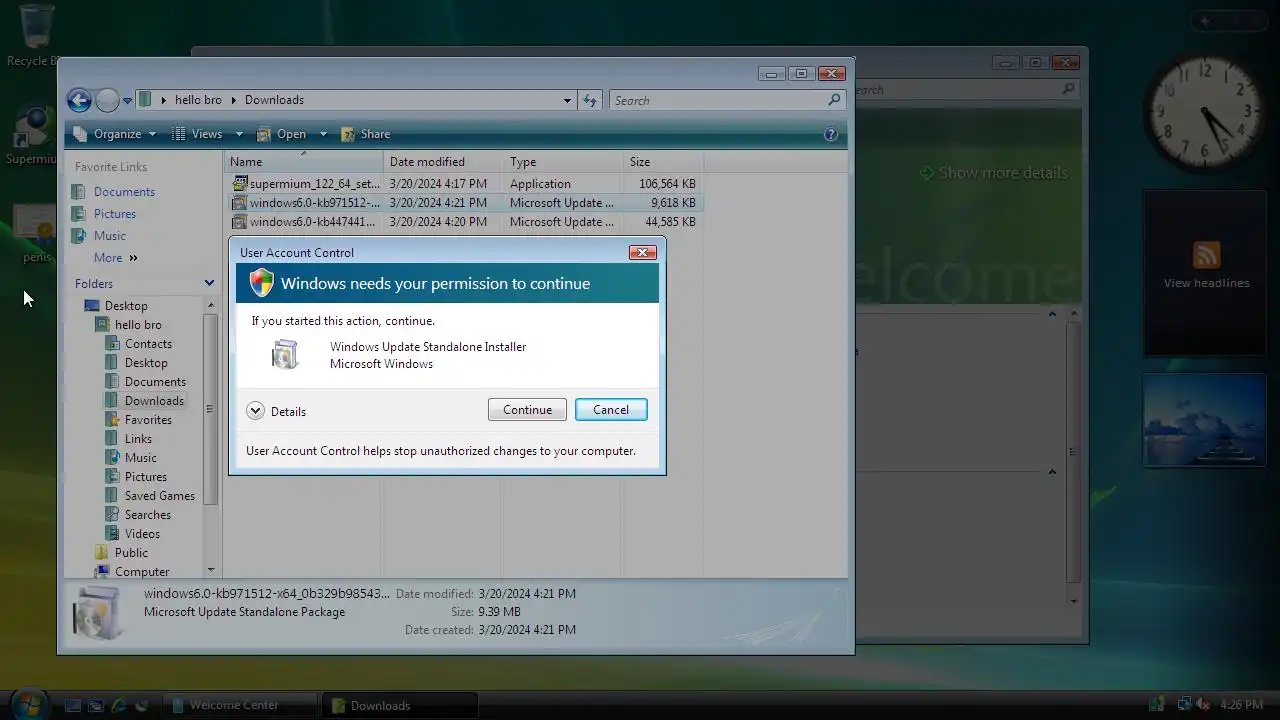Click the Windows security shield icon
This screenshot has height=720, width=1280.
click(x=261, y=283)
